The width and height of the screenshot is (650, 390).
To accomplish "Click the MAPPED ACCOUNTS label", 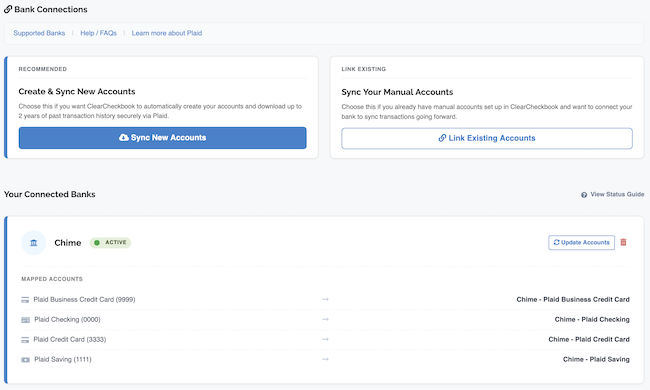I will pos(52,279).
